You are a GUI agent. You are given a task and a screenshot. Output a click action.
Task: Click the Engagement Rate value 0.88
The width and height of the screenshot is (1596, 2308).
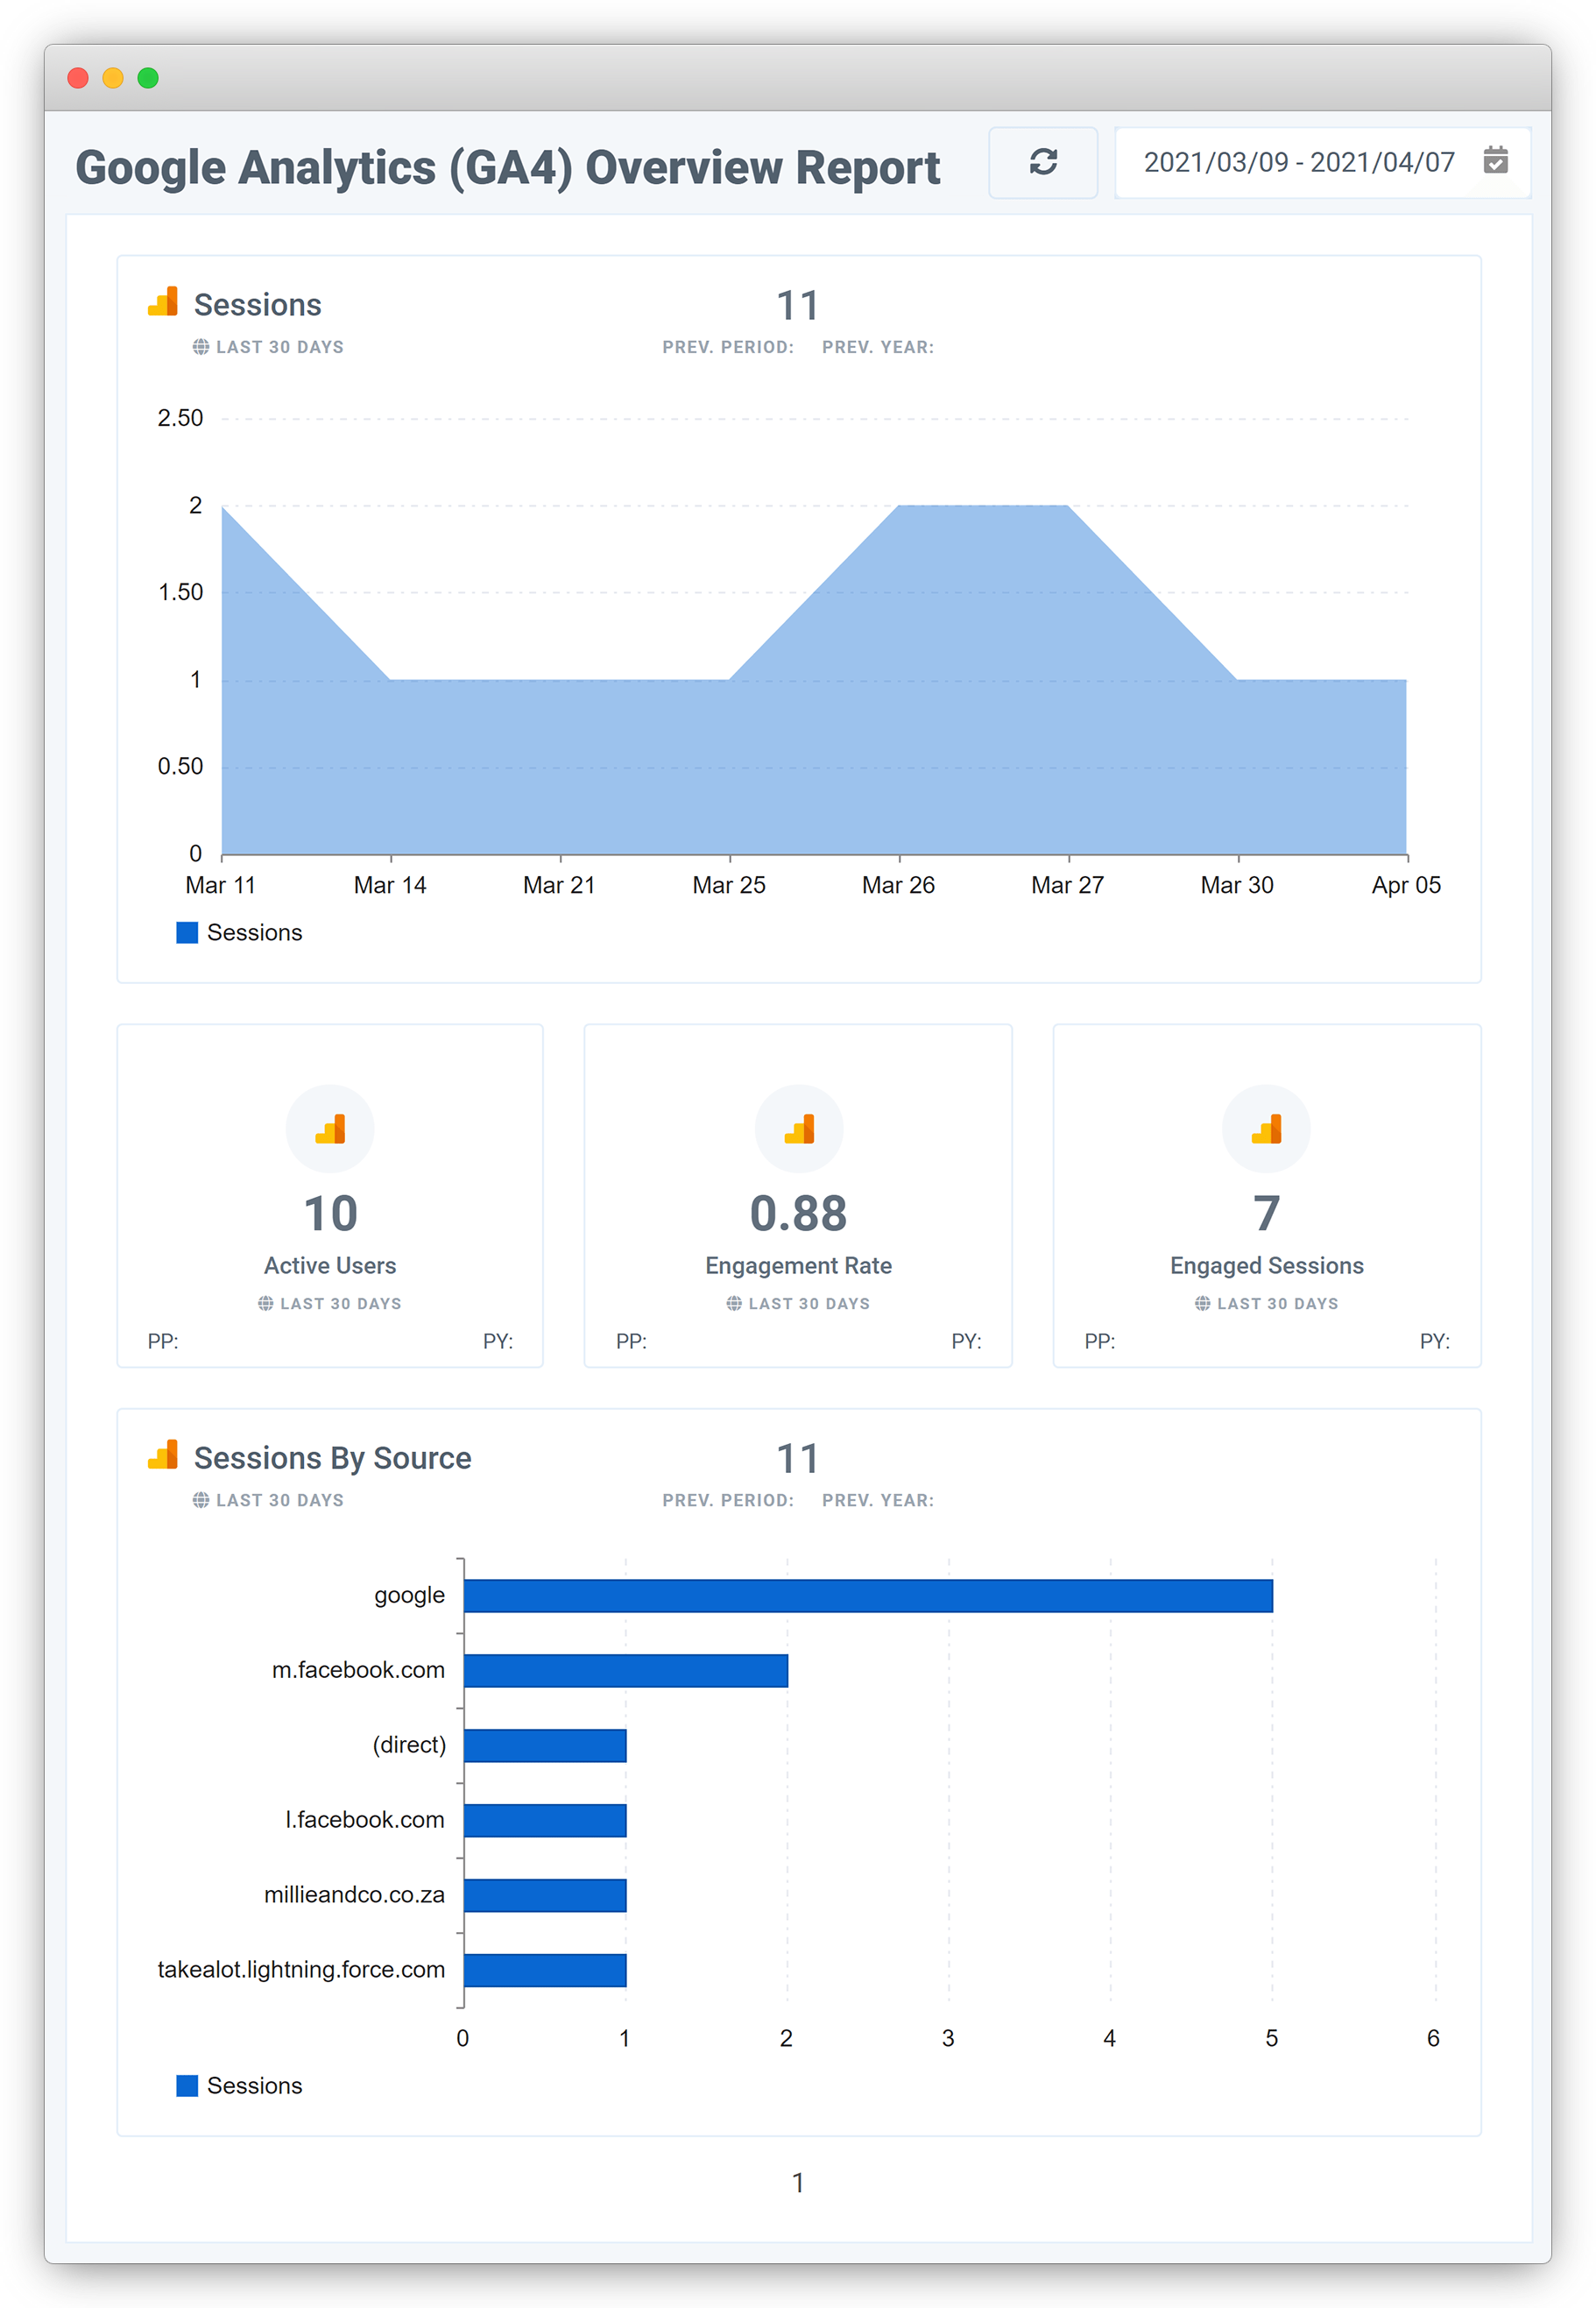pyautogui.click(x=798, y=1214)
